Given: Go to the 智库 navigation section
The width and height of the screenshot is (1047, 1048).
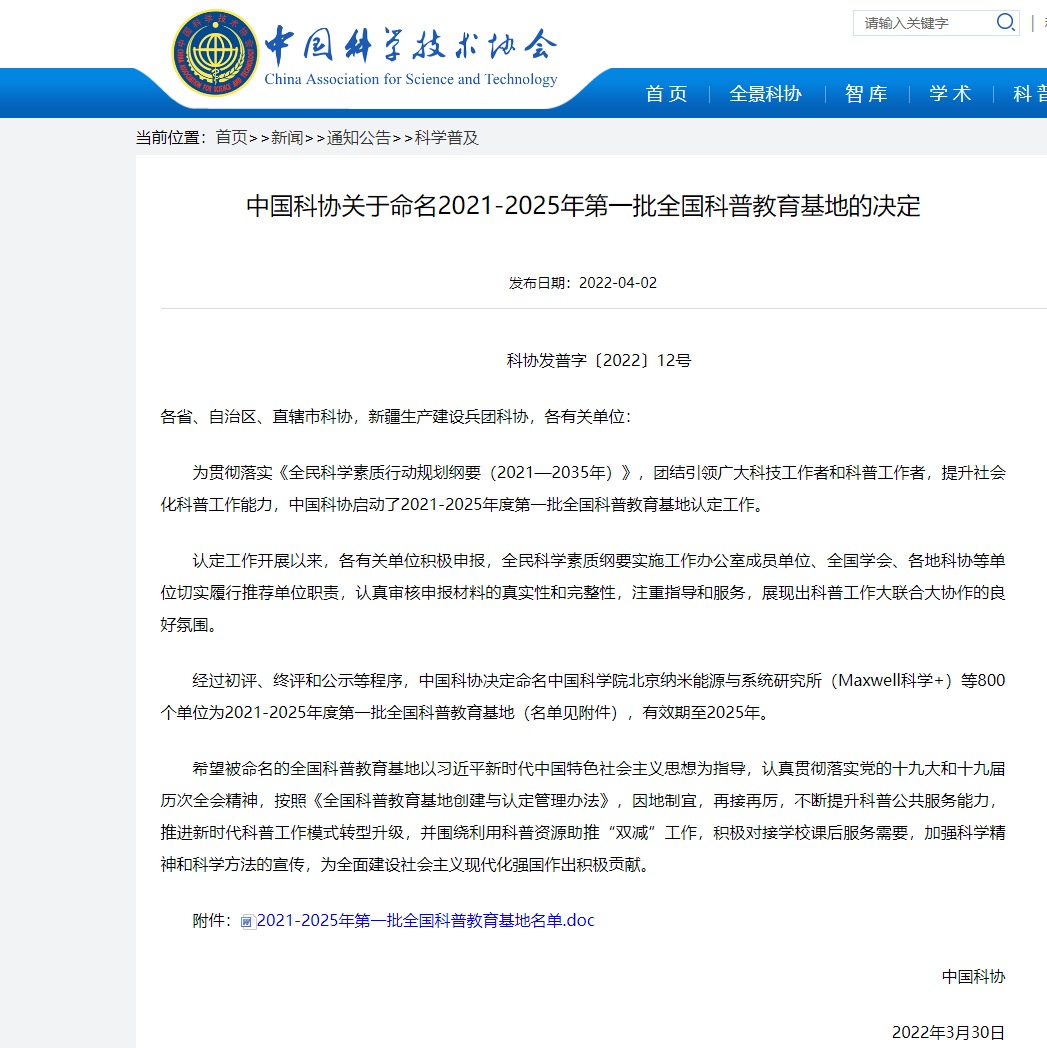Looking at the screenshot, I should (866, 94).
